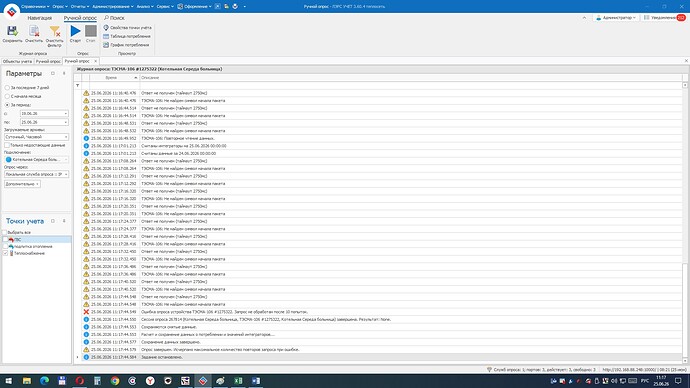Click the Параметры panel pin icon

pos(64,73)
